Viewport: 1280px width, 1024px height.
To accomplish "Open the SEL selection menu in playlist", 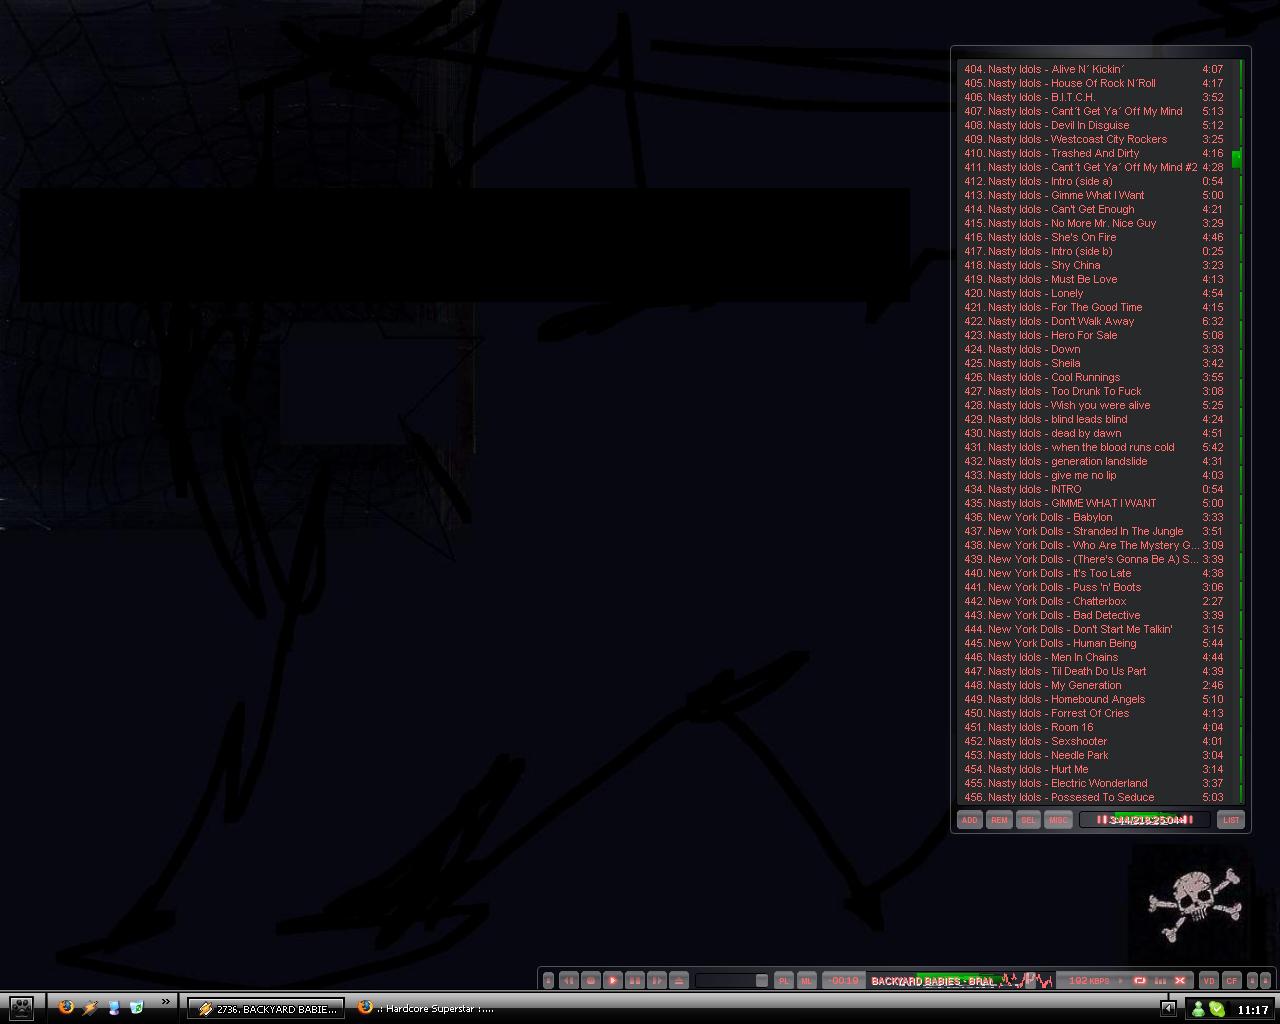I will click(1028, 820).
